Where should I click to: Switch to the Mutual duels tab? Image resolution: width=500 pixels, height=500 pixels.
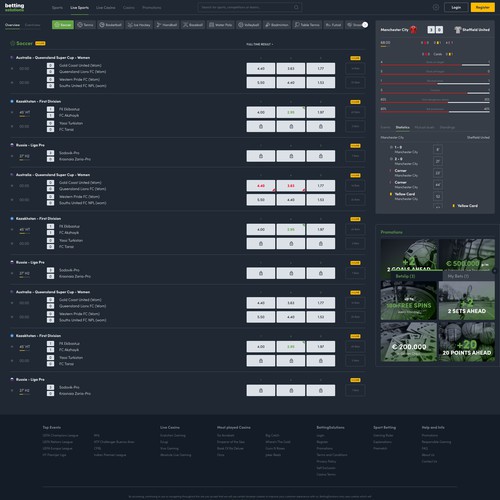(425, 127)
